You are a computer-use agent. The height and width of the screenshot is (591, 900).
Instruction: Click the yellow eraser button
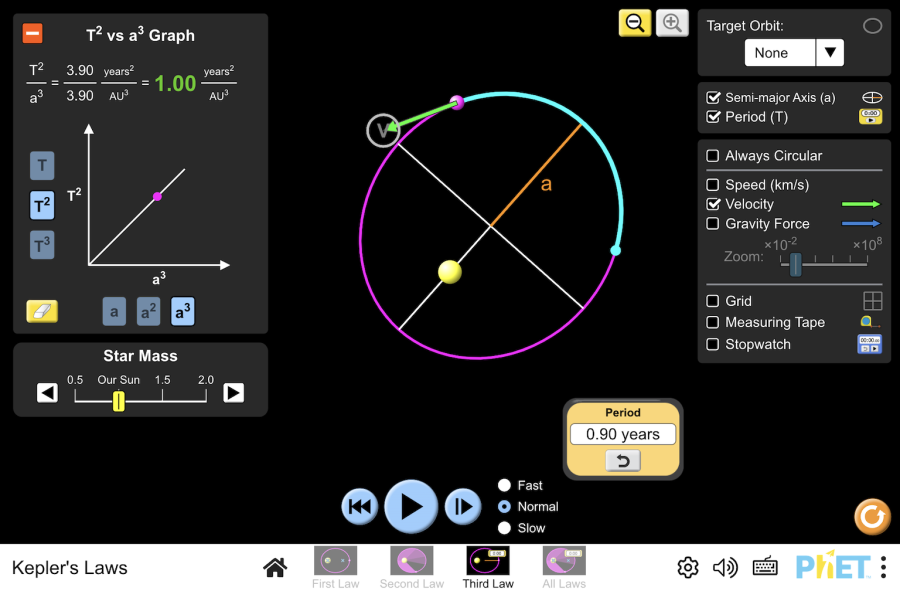[x=42, y=311]
